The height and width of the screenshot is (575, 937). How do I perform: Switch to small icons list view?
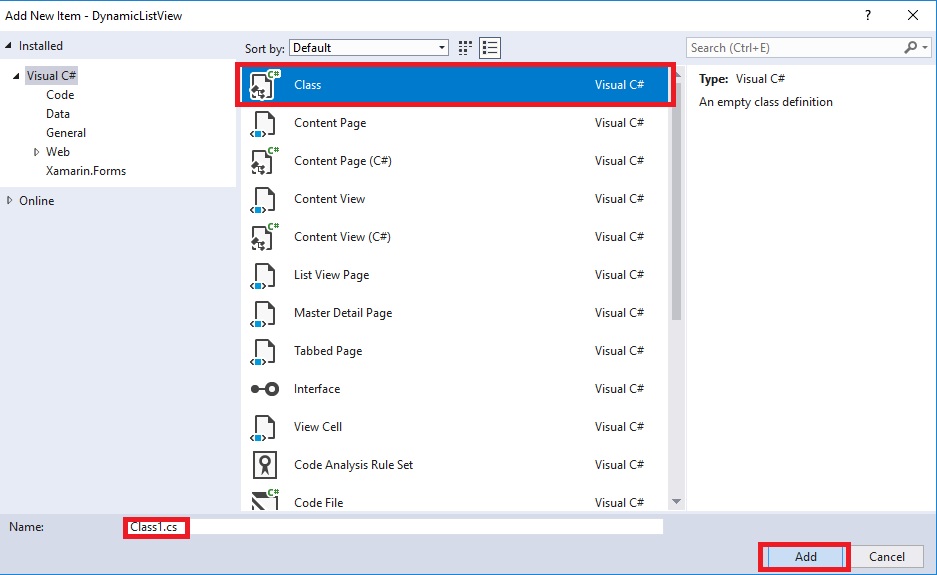pos(490,48)
